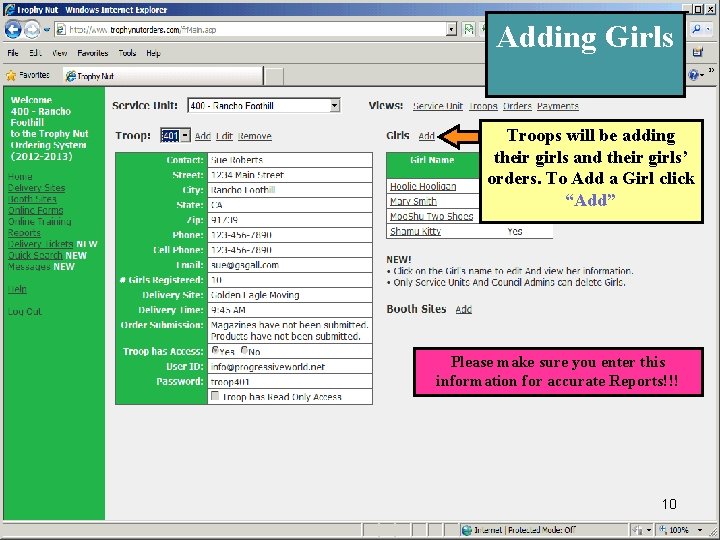Open the View menu
Screen dimensions: 720x540
60,53
